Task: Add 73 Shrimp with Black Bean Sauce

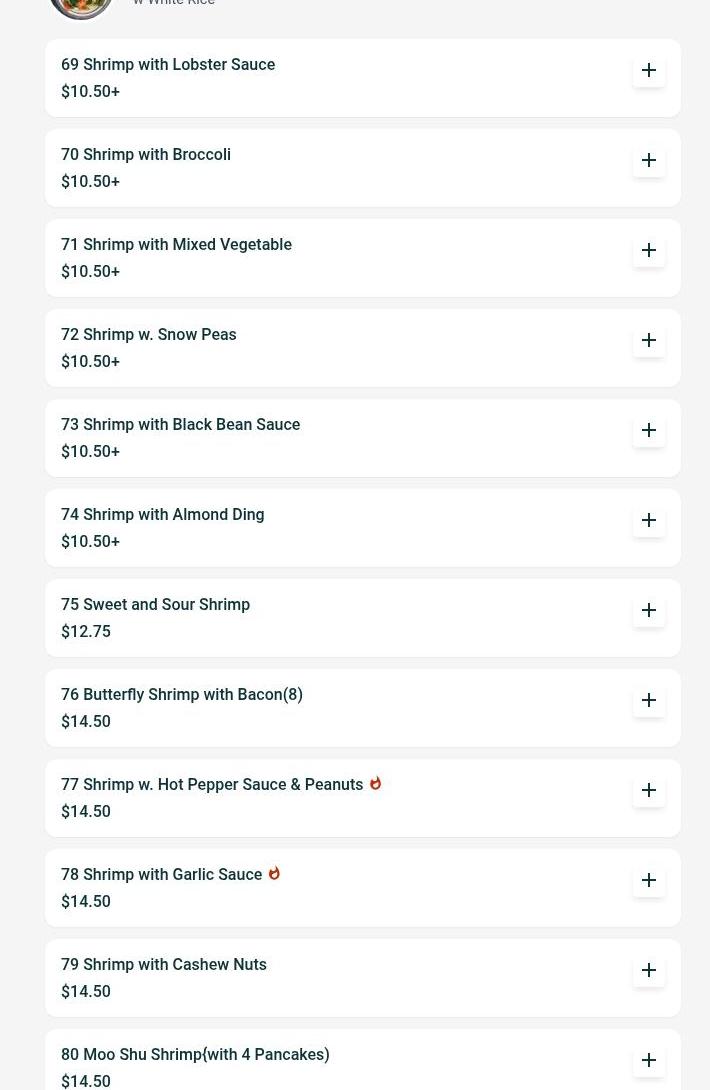Action: coord(648,430)
